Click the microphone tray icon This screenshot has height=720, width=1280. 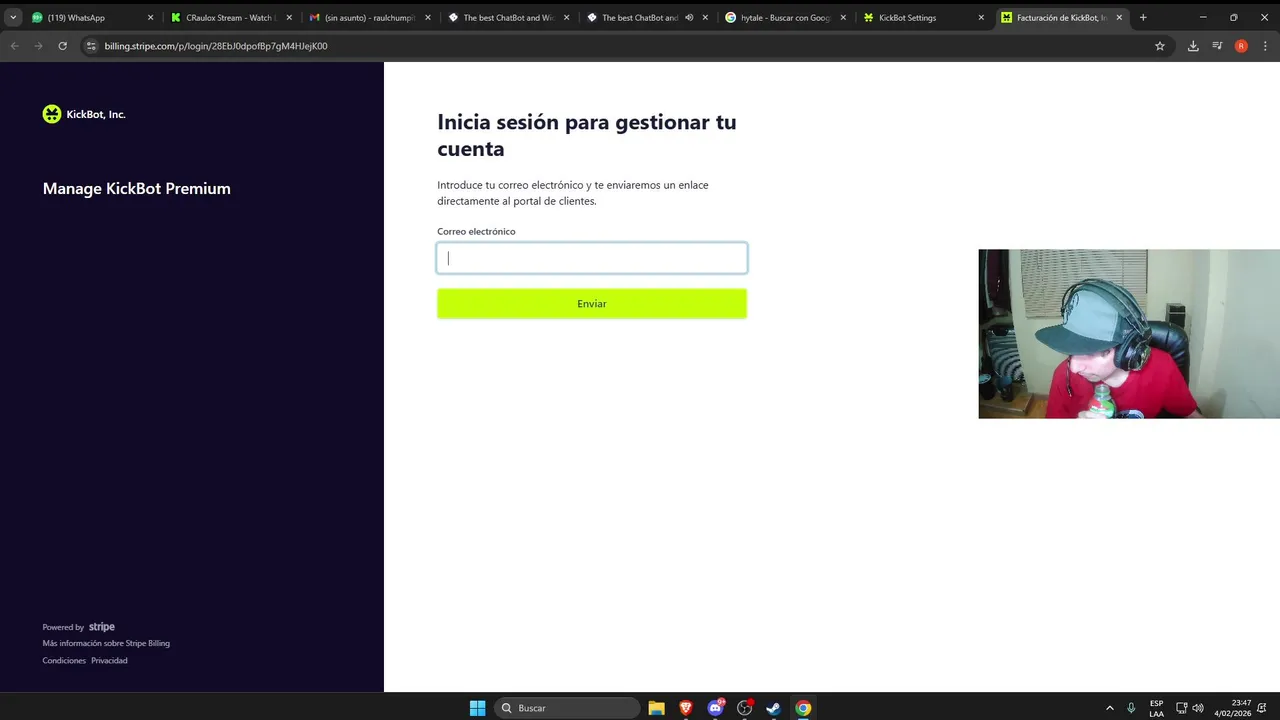[1131, 708]
